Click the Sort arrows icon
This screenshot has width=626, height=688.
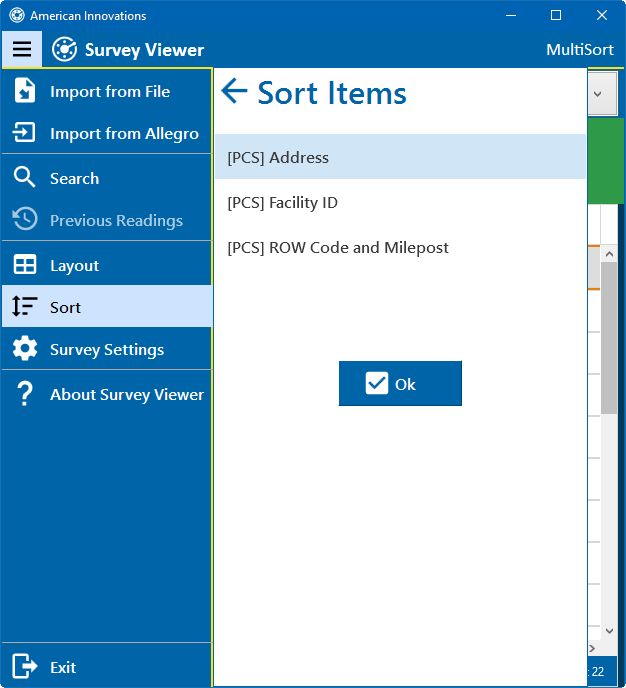tap(24, 306)
